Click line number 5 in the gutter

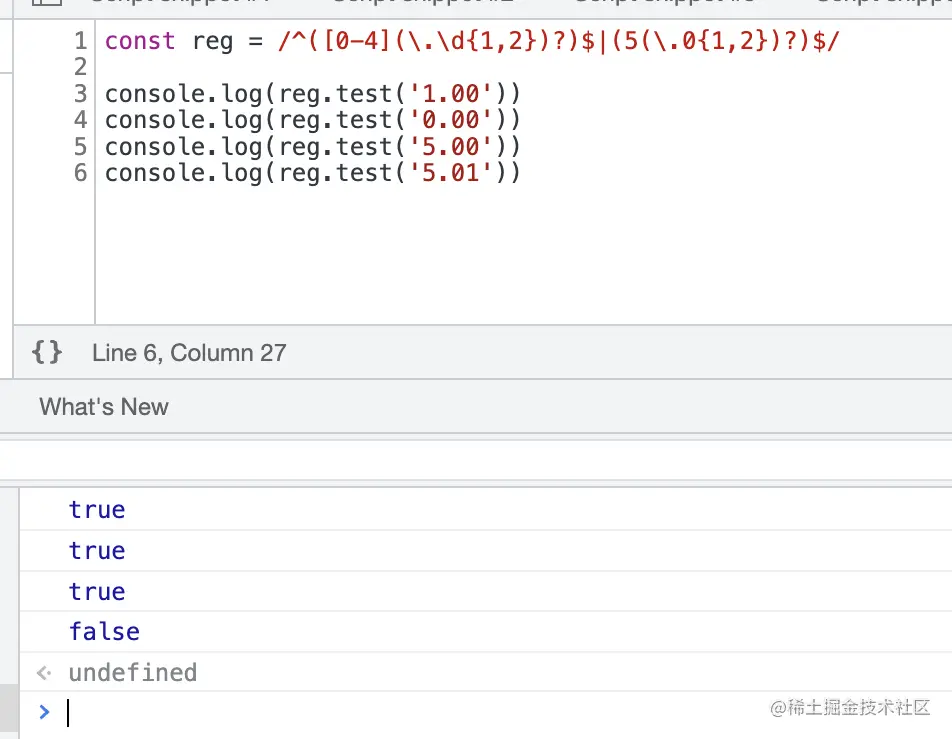[79, 147]
